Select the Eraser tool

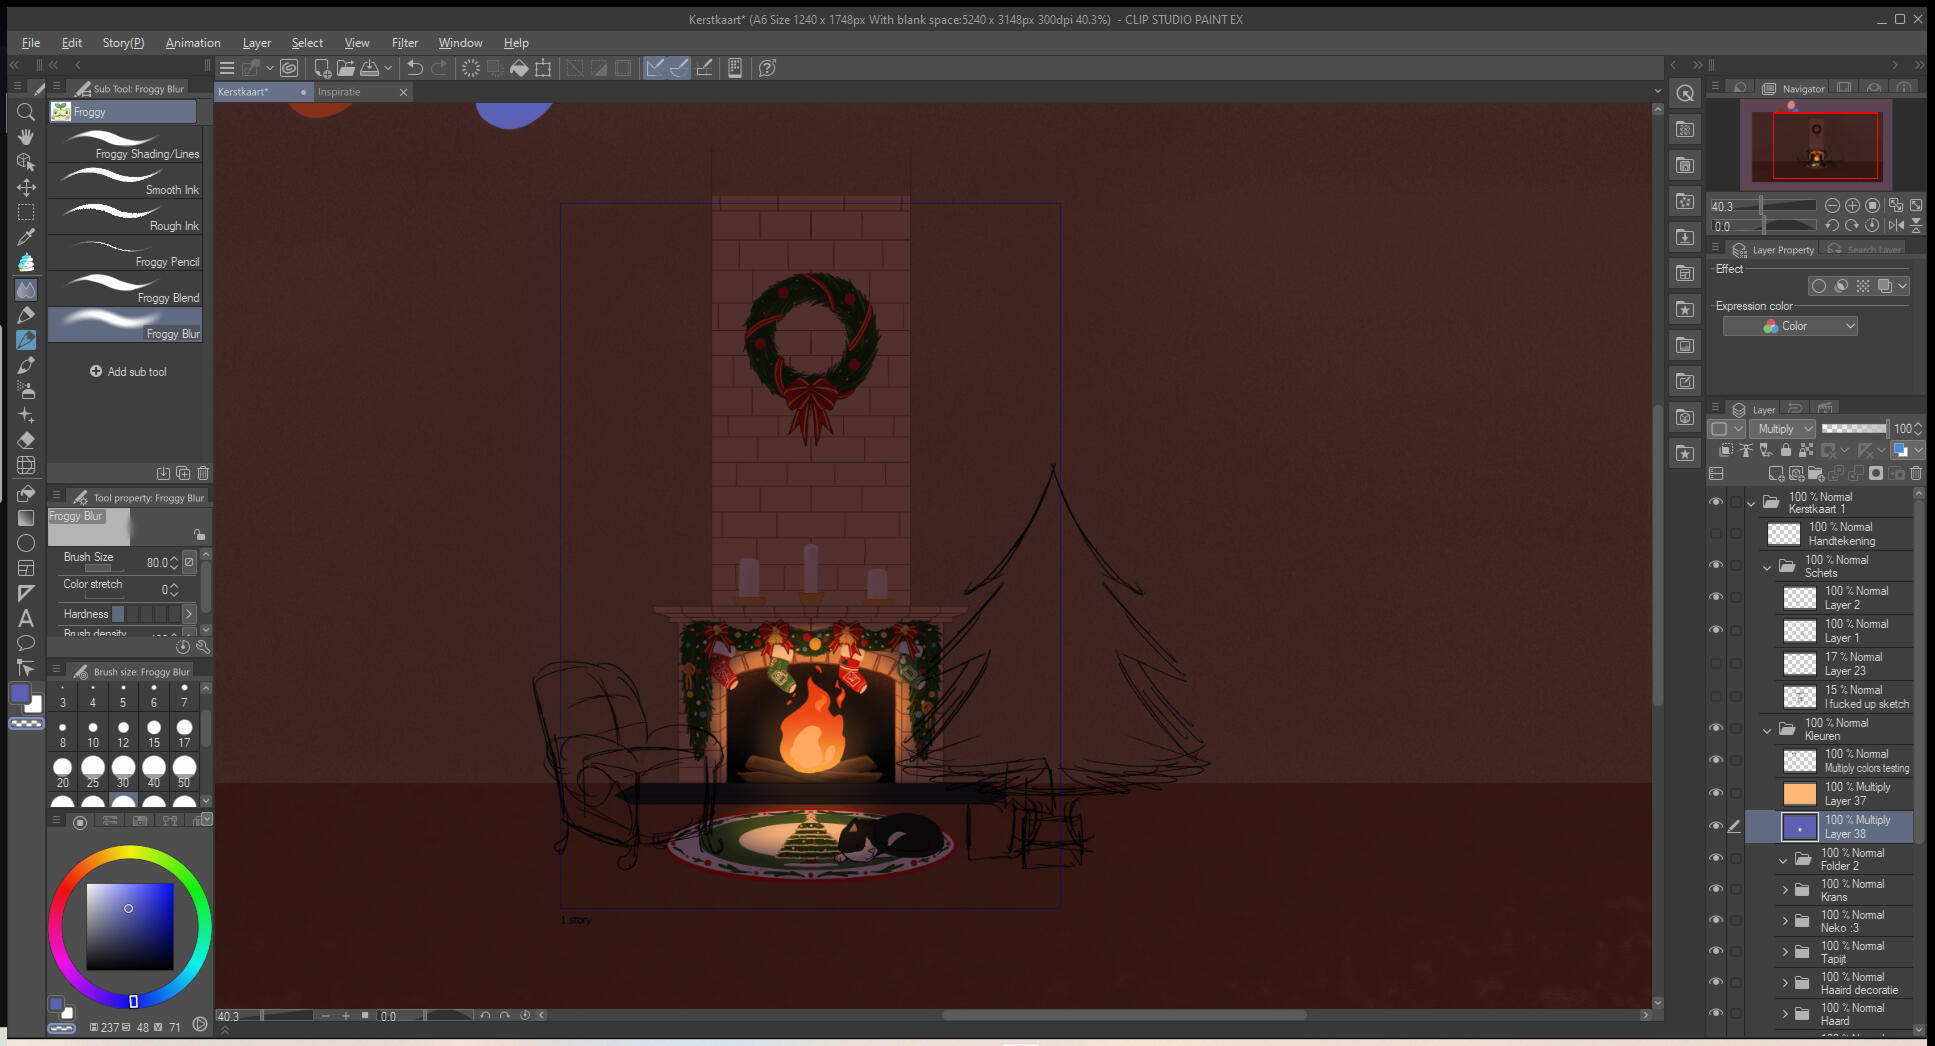tap(26, 440)
